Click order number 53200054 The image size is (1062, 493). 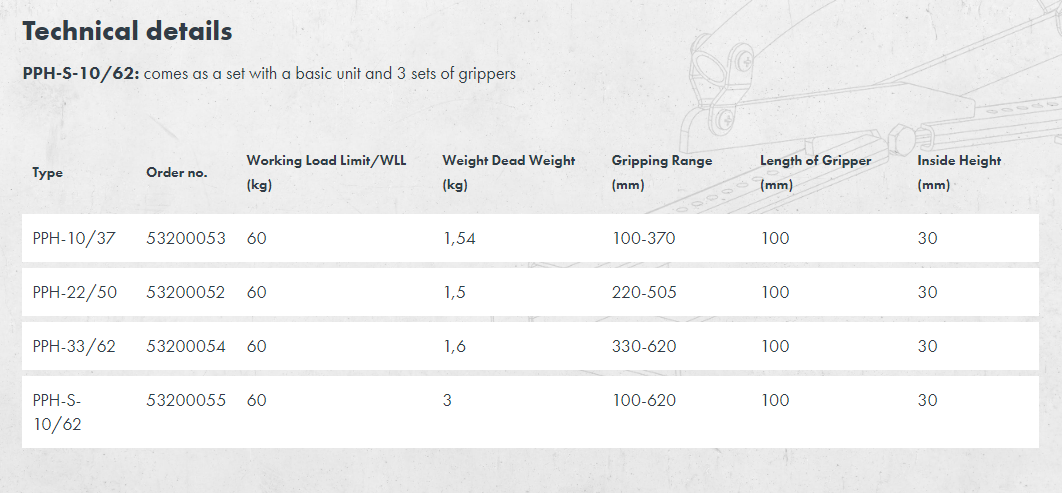coord(186,346)
